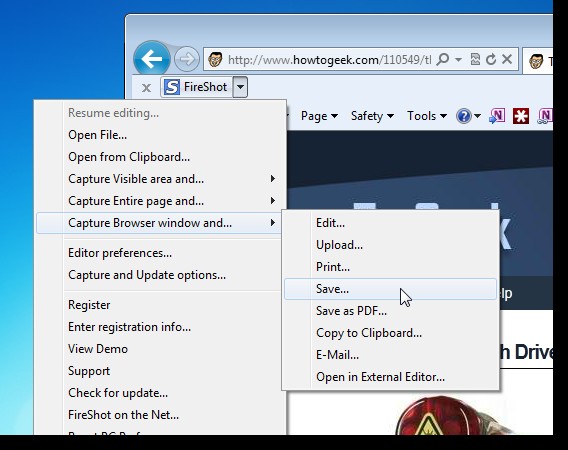Open the FireShot dropdown arrow
Viewport: 568px width, 450px height.
[240, 87]
